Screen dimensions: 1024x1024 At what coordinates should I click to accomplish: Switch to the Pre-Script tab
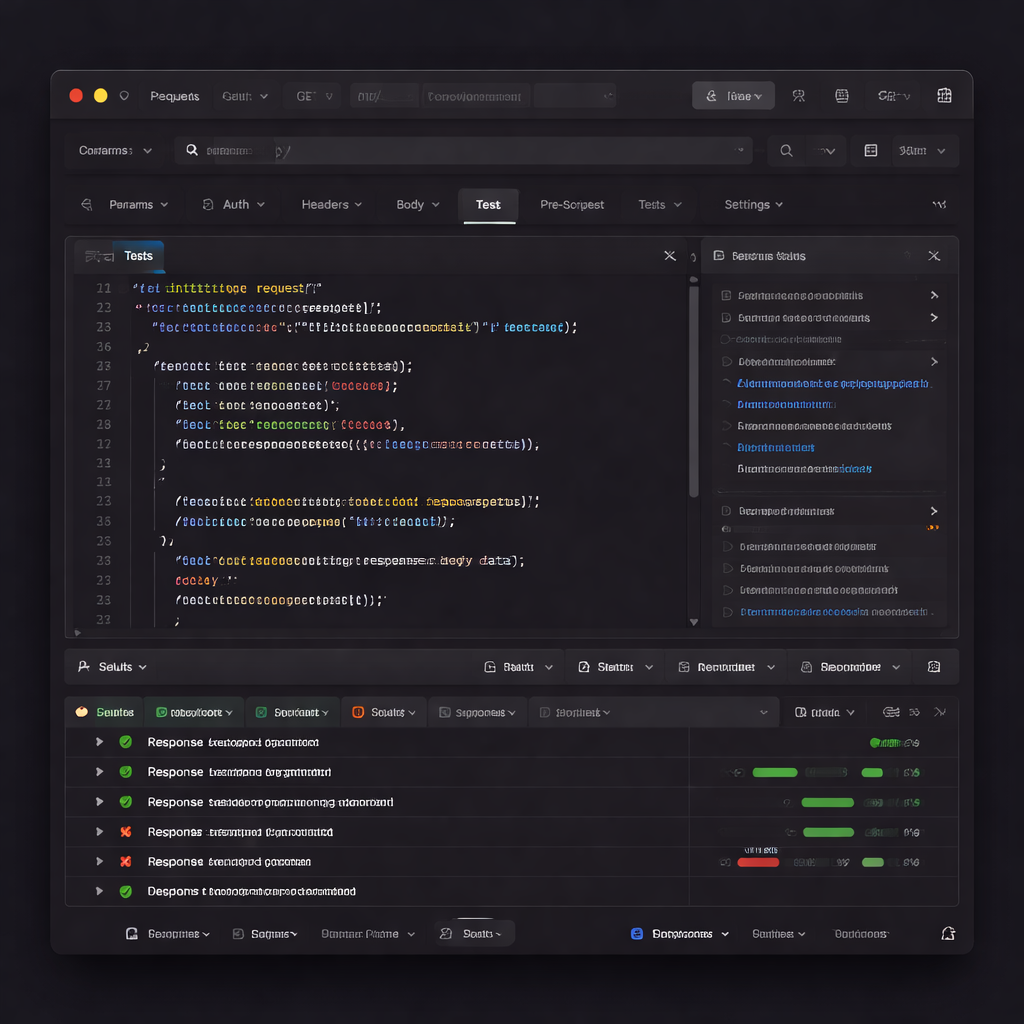pyautogui.click(x=572, y=205)
